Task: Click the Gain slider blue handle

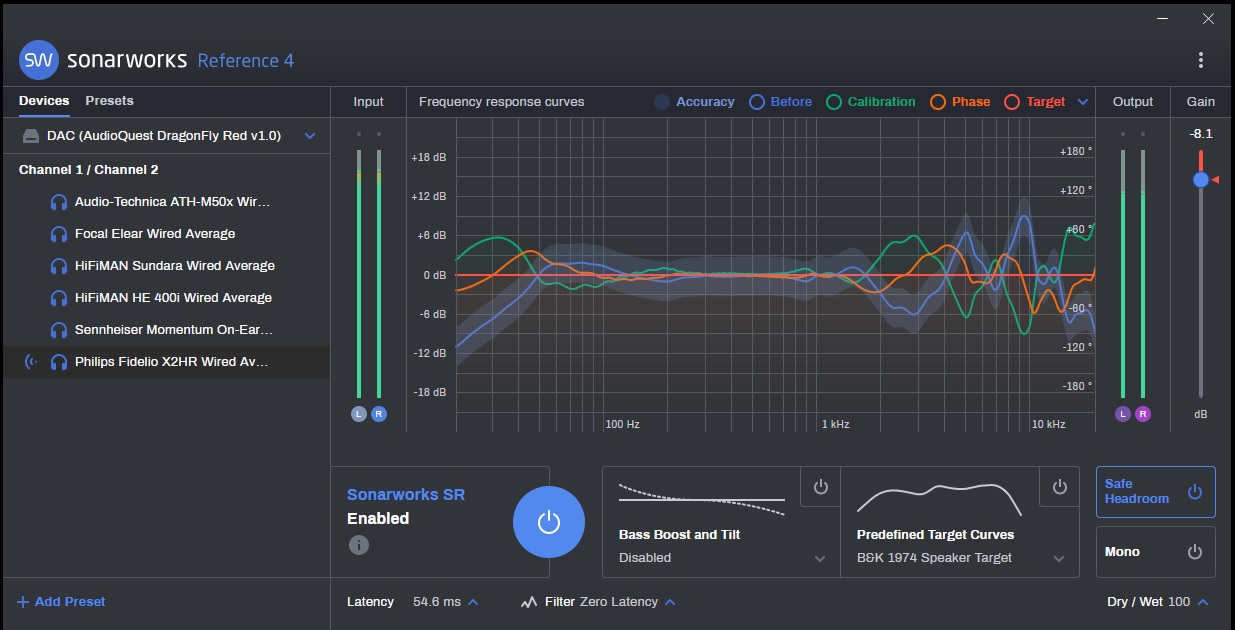Action: pos(1200,180)
